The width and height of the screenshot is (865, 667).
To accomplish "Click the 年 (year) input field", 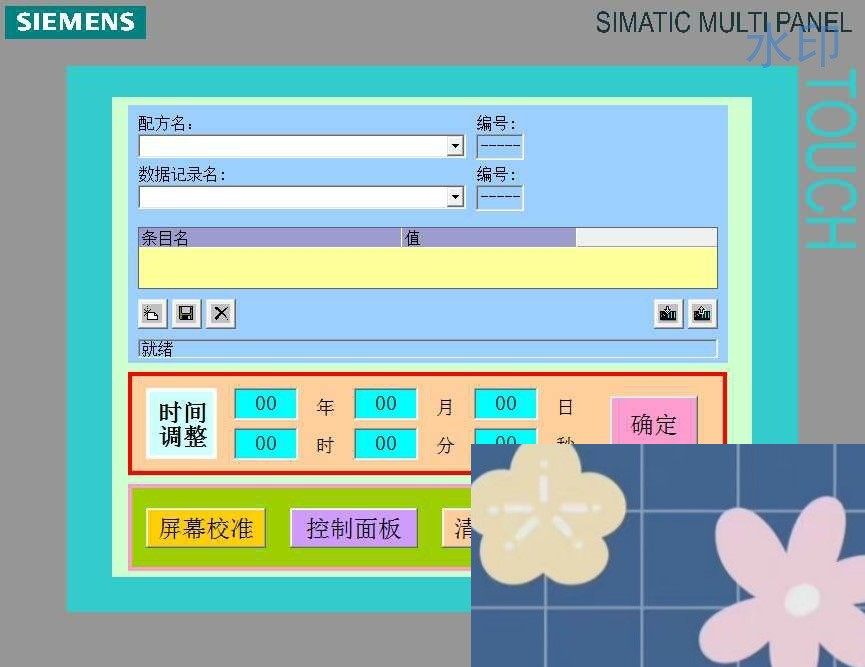I will pos(266,404).
